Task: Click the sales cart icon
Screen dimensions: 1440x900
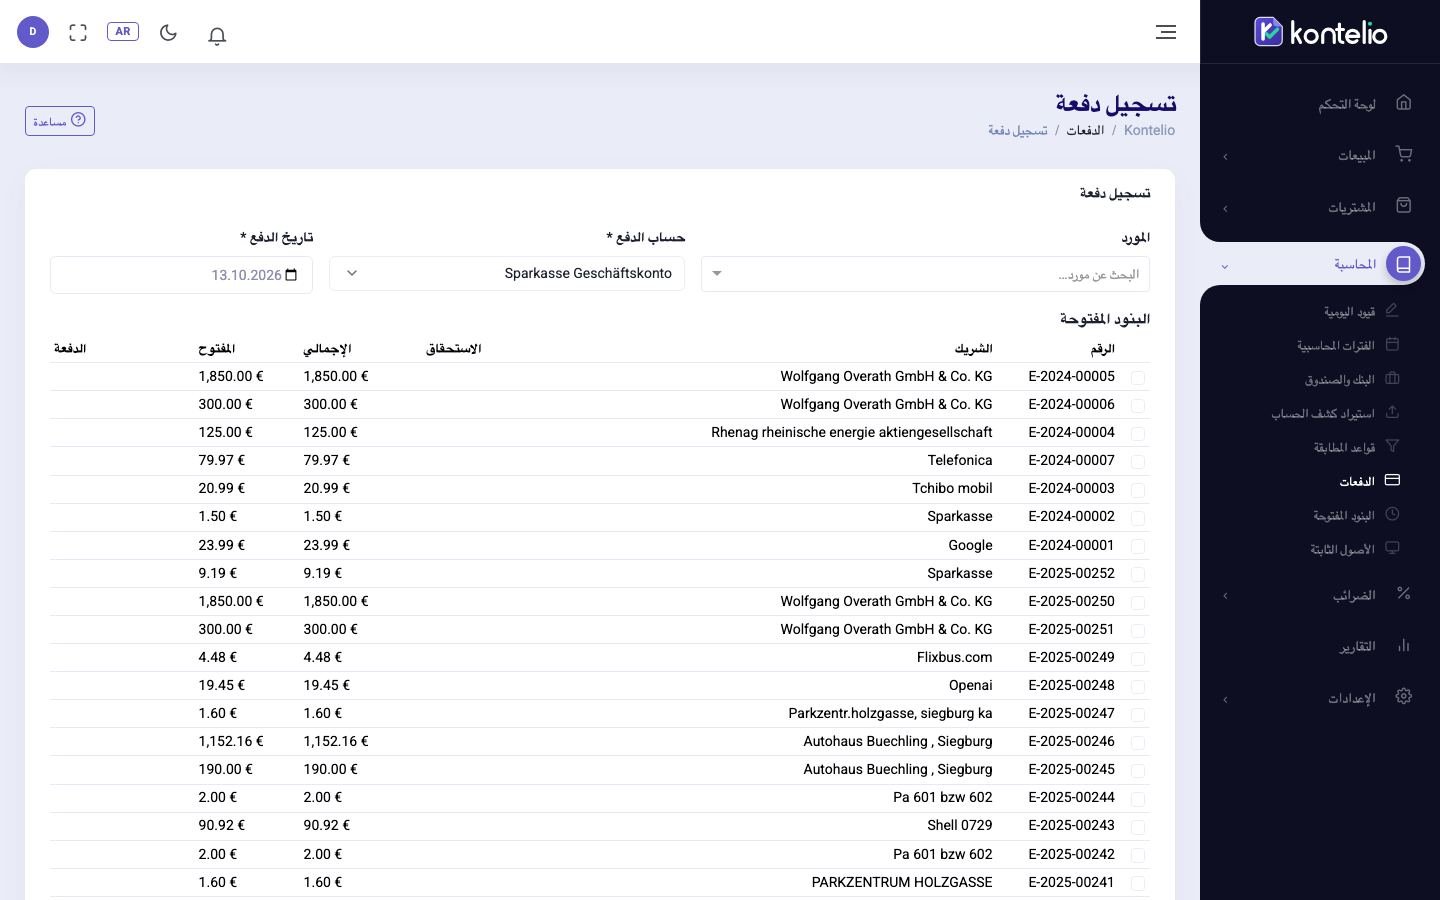Action: [x=1403, y=154]
